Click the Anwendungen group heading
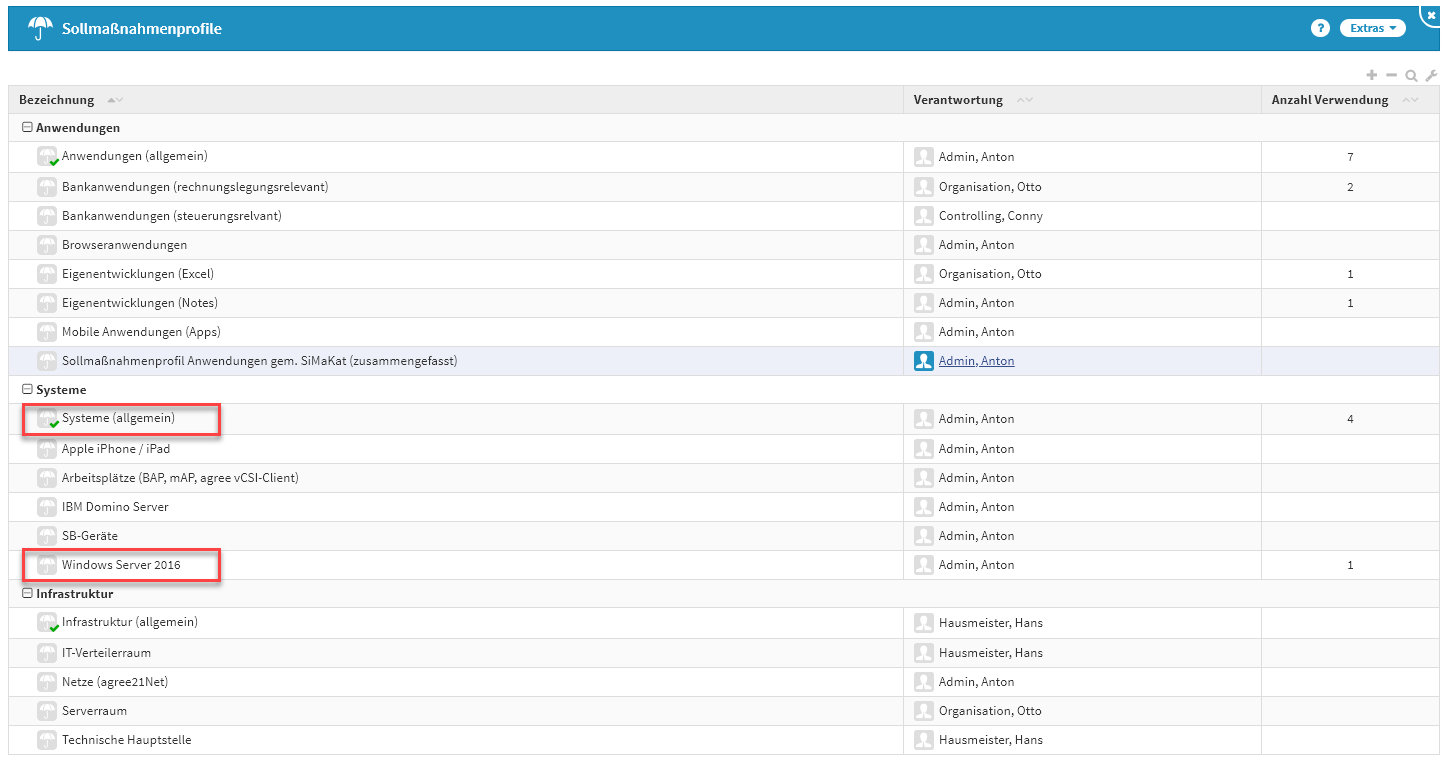Image resolution: width=1445 pixels, height=761 pixels. [78, 128]
